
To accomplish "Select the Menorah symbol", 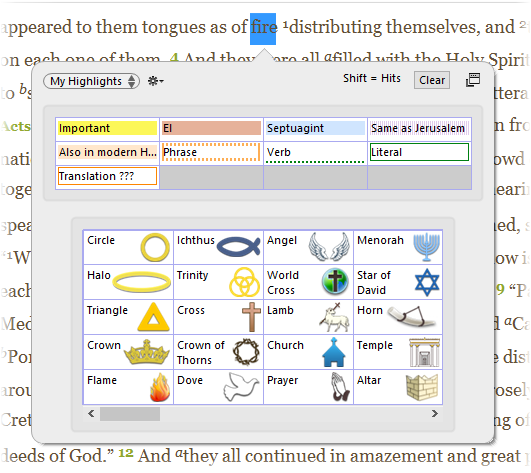I will pyautogui.click(x=398, y=248).
